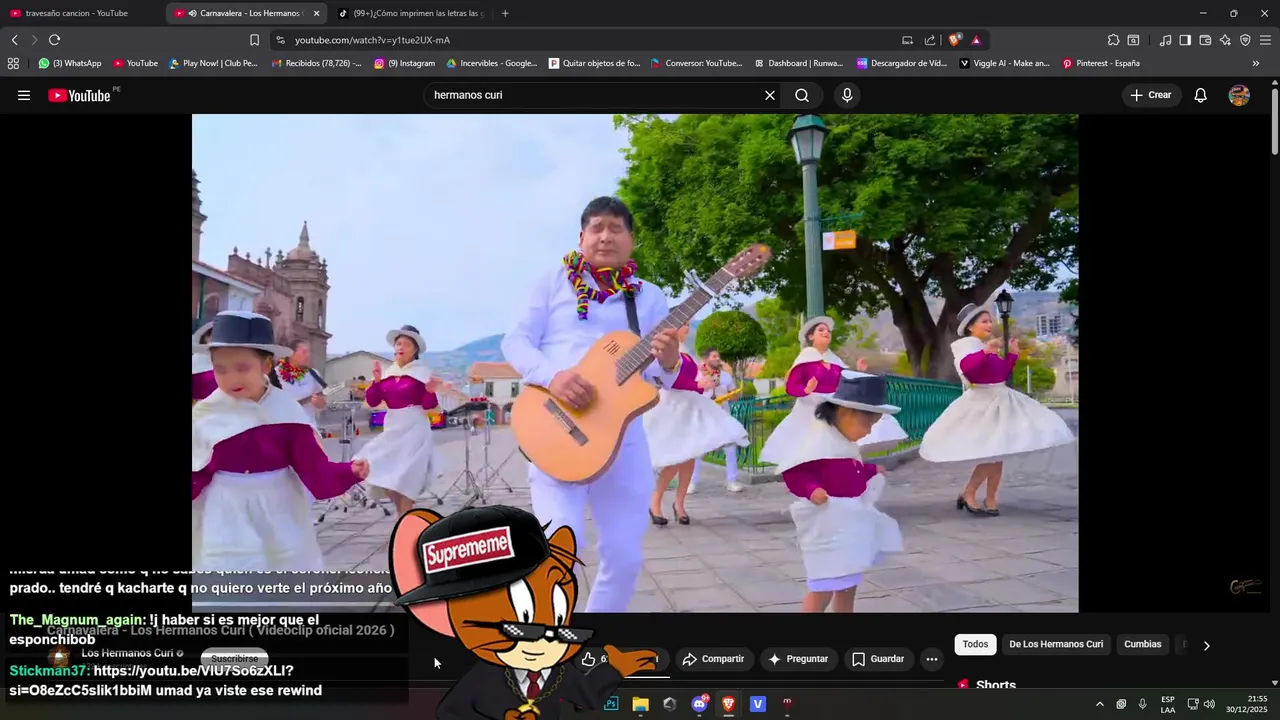Open a new browser tab

click(504, 13)
